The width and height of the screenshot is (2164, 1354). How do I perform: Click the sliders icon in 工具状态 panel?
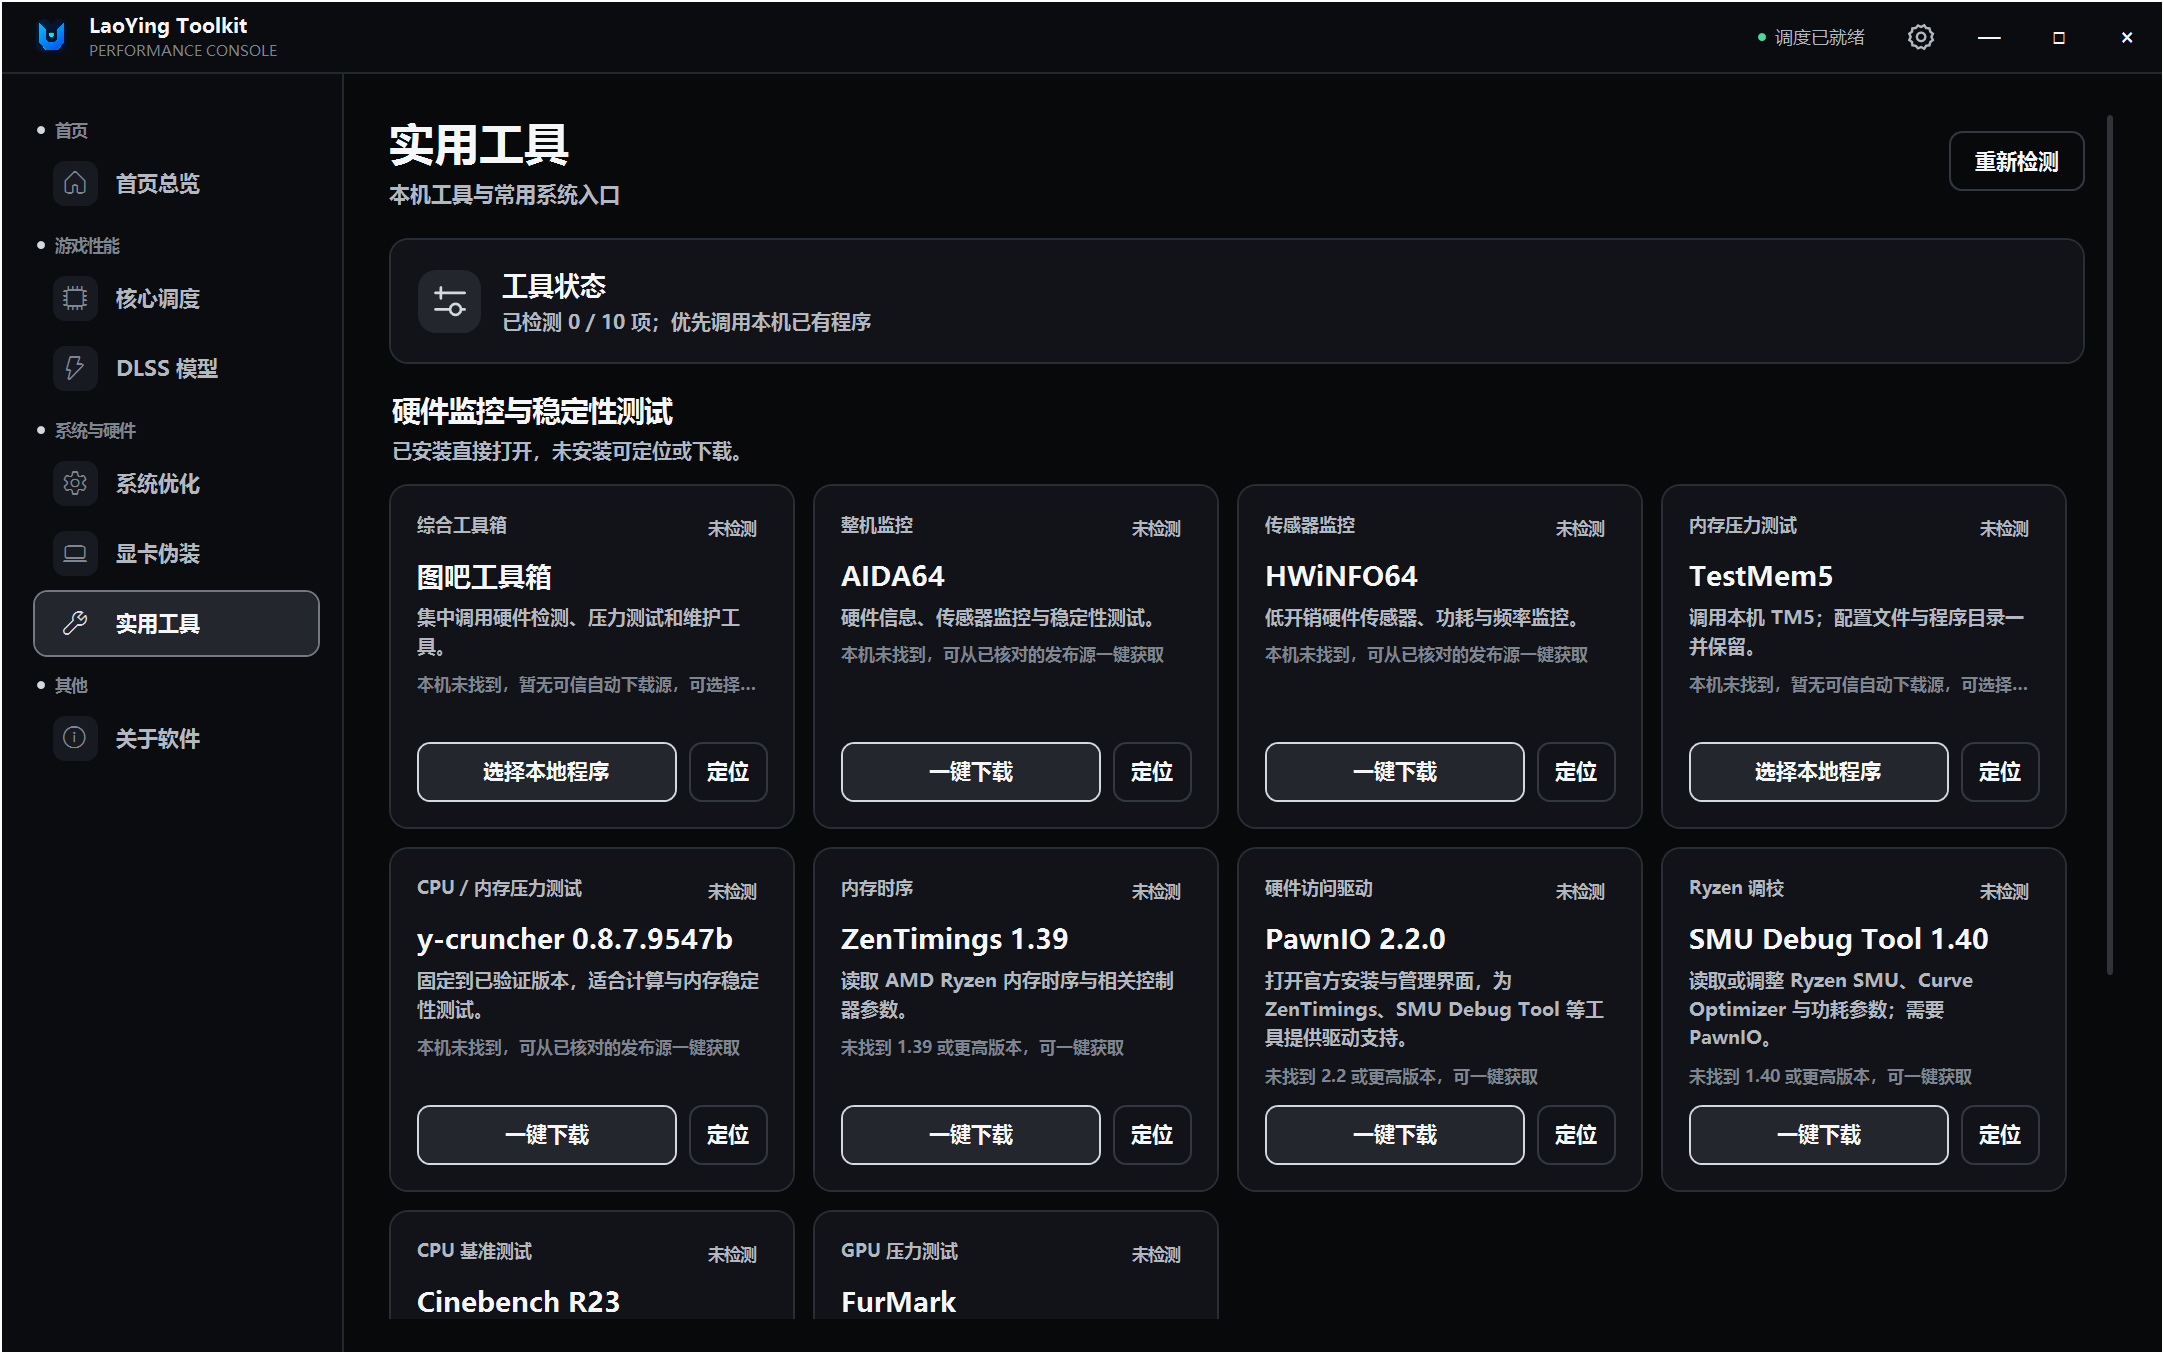tap(450, 301)
